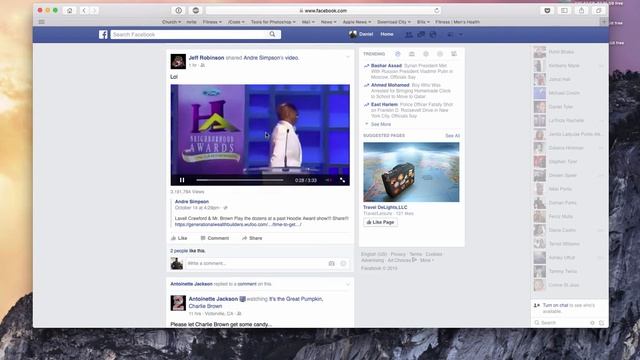Select the Politics trending filter icon
Screen dimensions: 640x360
[412, 54]
